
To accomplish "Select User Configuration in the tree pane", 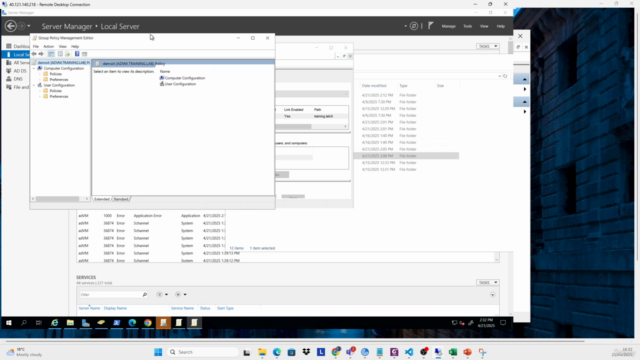I will point(59,85).
